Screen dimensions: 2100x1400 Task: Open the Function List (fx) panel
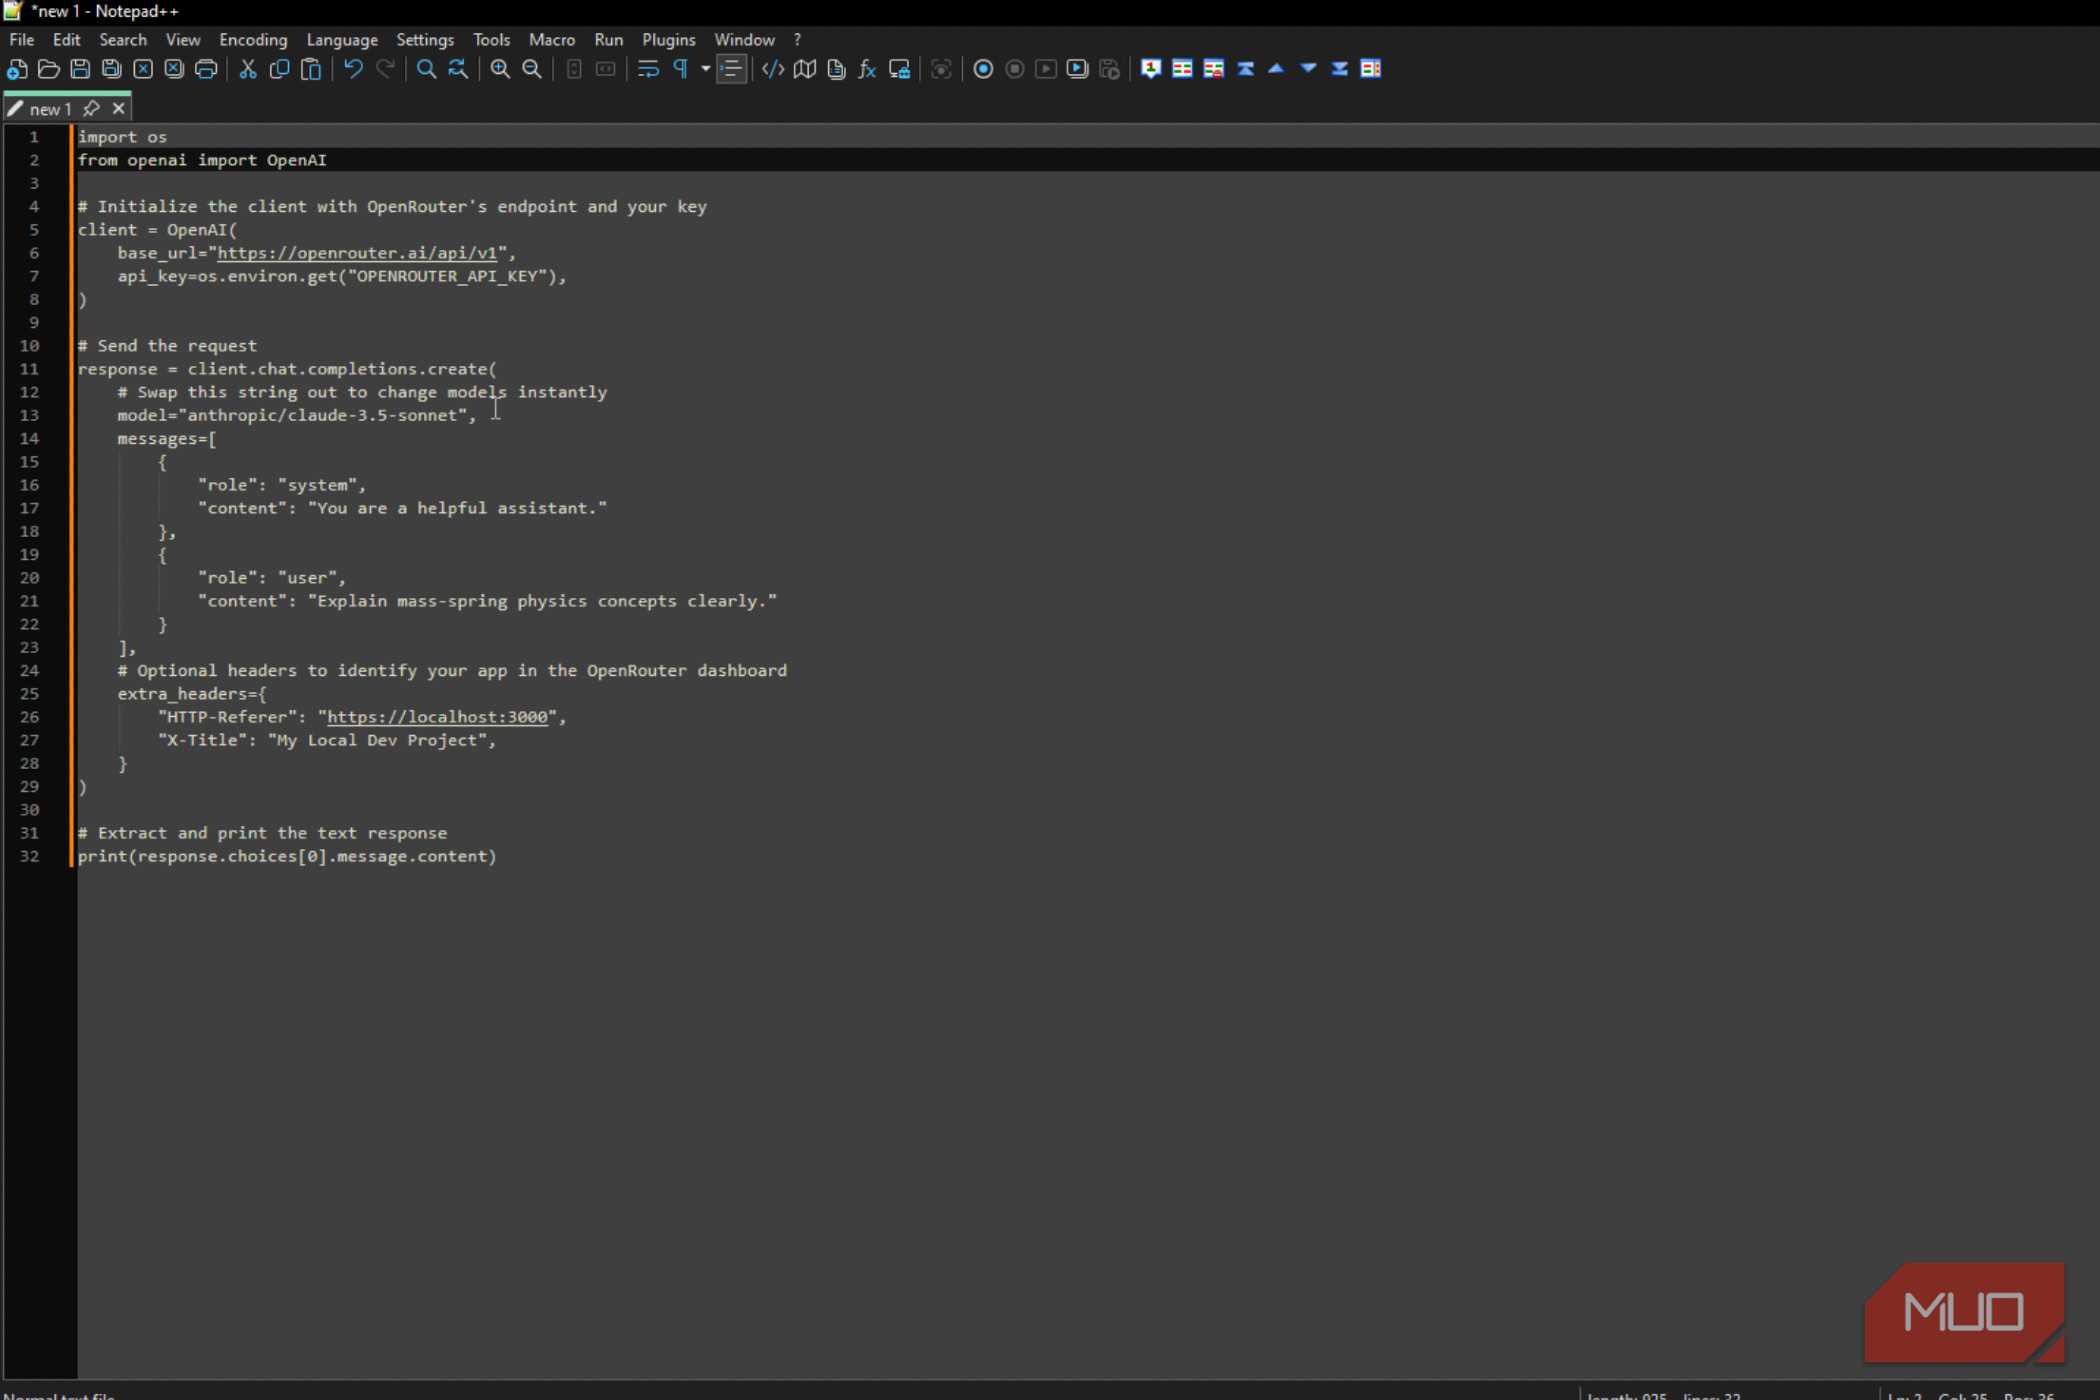click(x=868, y=69)
